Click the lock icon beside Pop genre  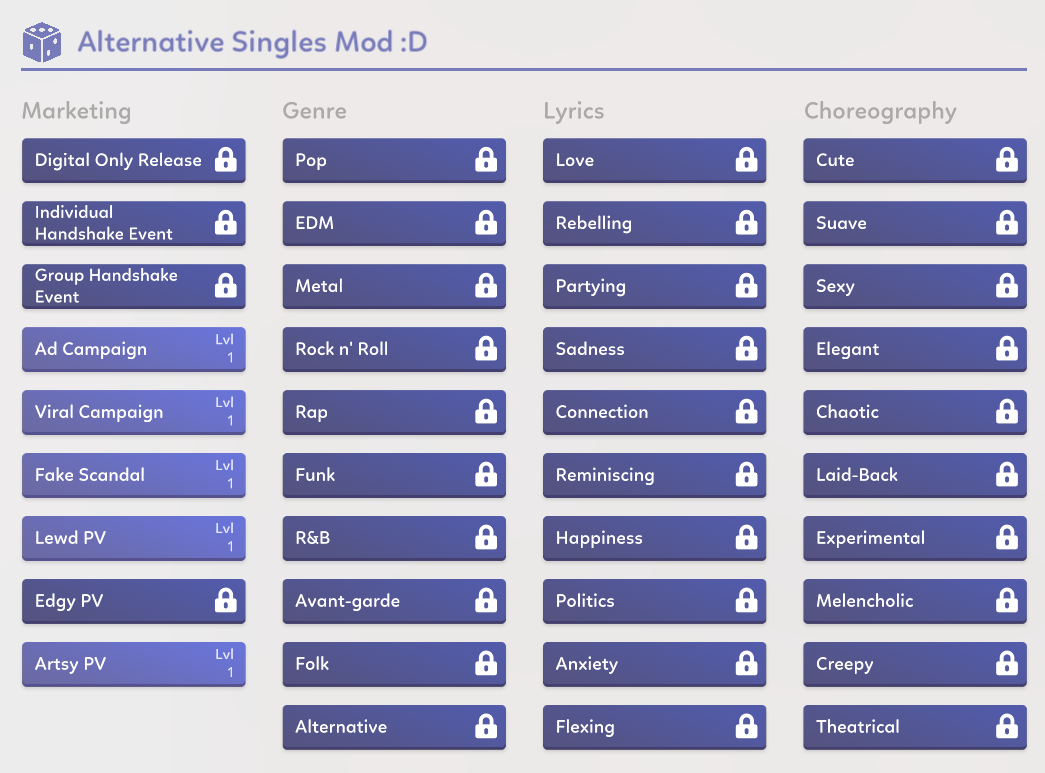point(486,160)
